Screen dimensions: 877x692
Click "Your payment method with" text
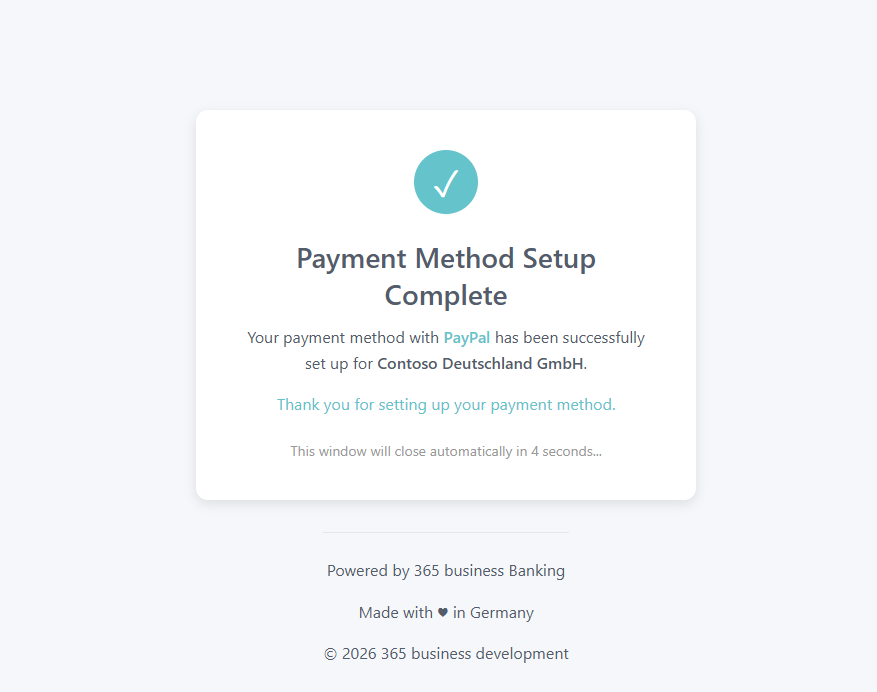343,338
